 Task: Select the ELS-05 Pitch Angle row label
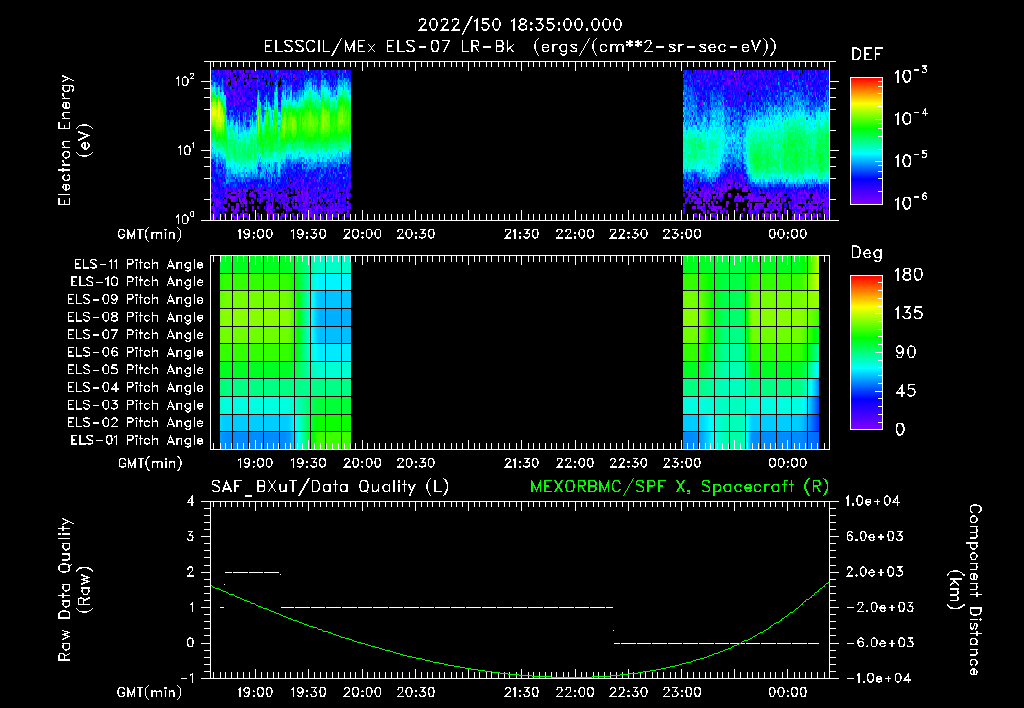point(136,370)
